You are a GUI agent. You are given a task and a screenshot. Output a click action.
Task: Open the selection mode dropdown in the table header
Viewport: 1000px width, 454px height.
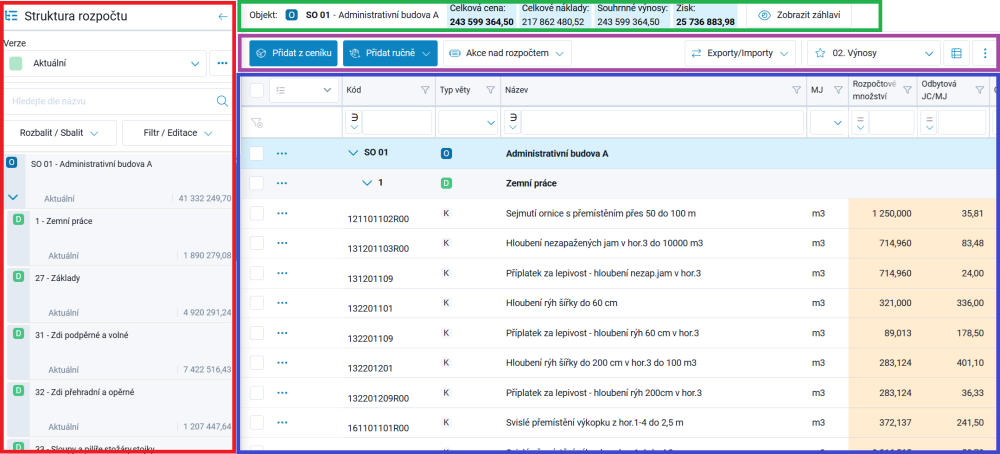[304, 91]
